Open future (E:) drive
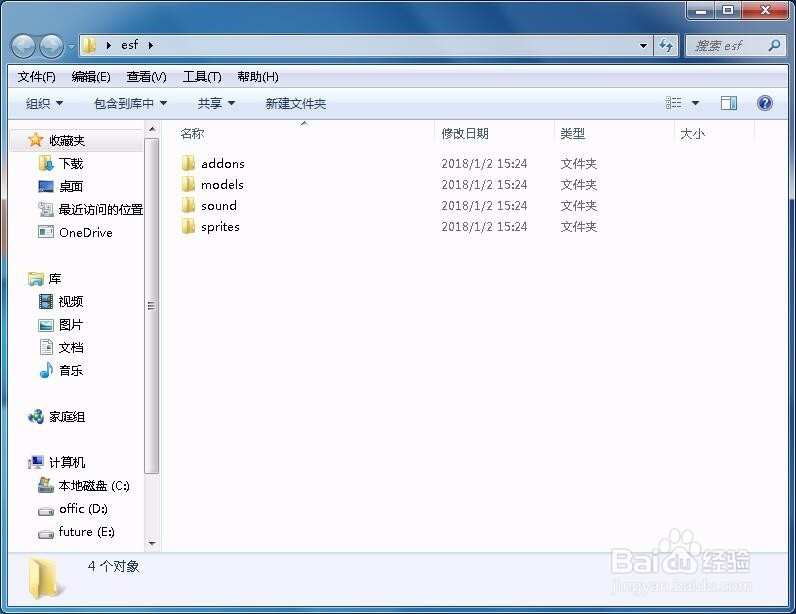The height and width of the screenshot is (614, 796). click(87, 532)
